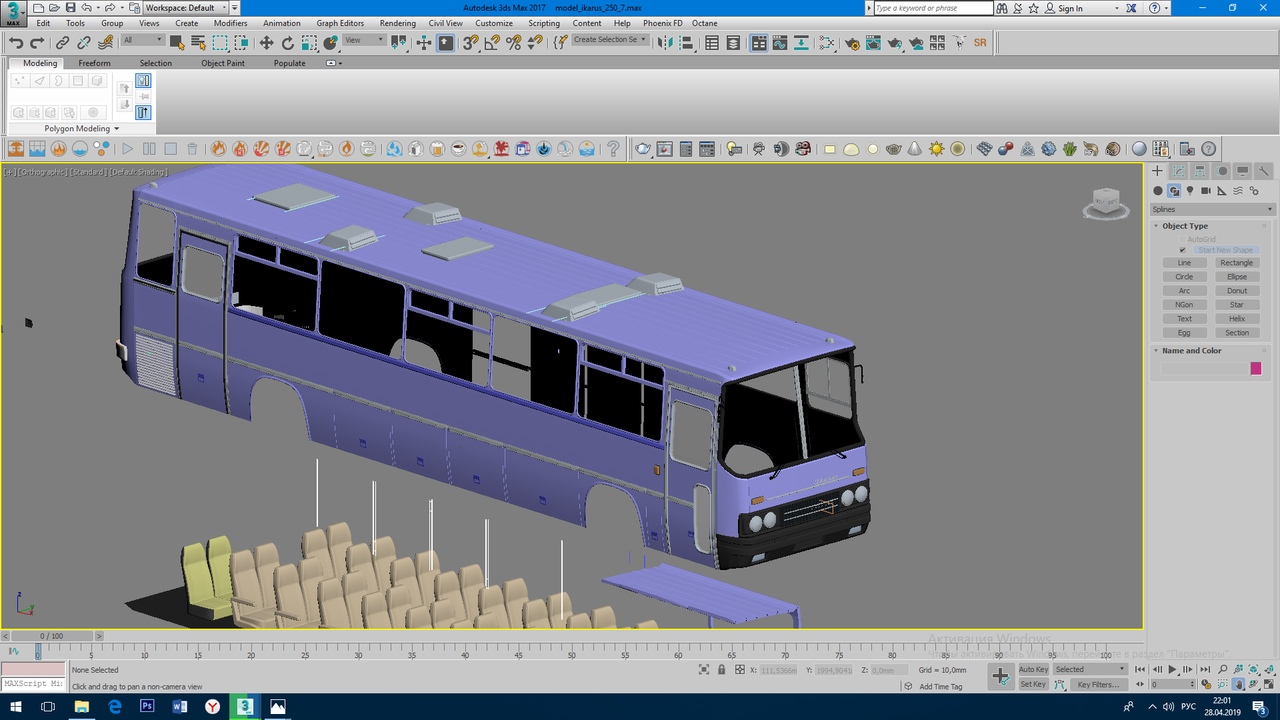
Task: Click the pink object color swatch
Action: [x=1255, y=369]
